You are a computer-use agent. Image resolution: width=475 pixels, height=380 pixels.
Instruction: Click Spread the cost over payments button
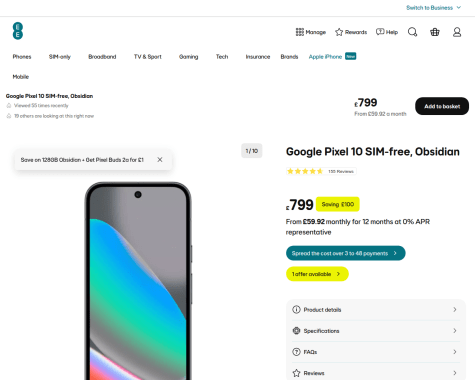pyautogui.click(x=346, y=253)
